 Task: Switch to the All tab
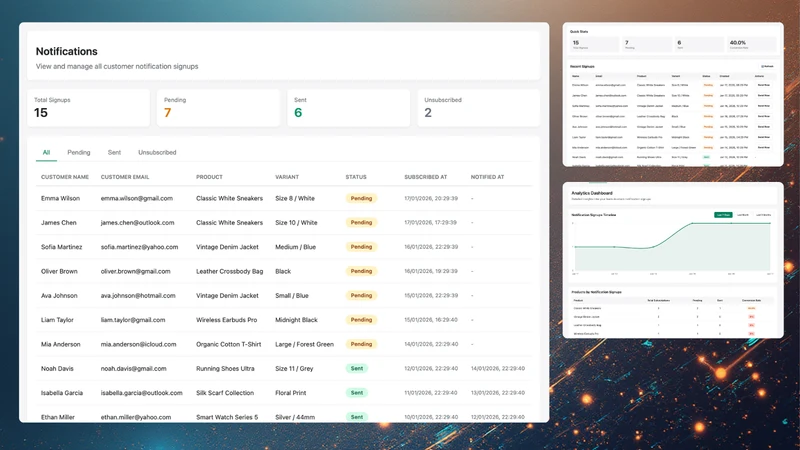tap(46, 153)
